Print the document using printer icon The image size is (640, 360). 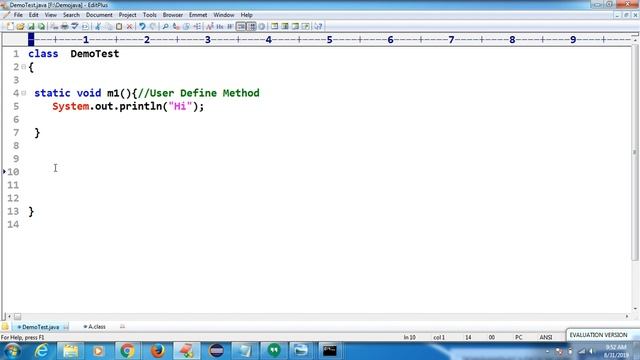(64, 27)
